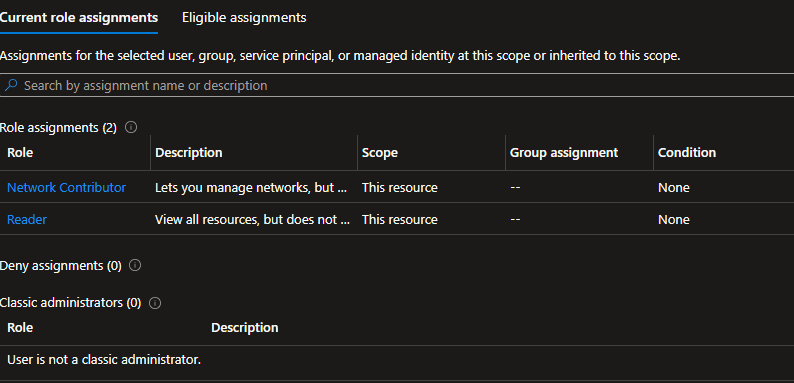Click Reader row condition 'None'
This screenshot has height=383, width=794.
[x=673, y=219]
